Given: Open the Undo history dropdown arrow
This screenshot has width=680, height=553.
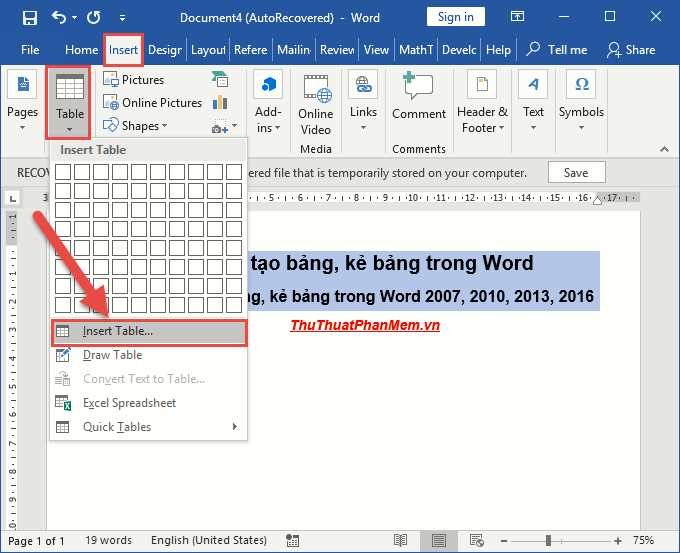Looking at the screenshot, I should (x=74, y=17).
